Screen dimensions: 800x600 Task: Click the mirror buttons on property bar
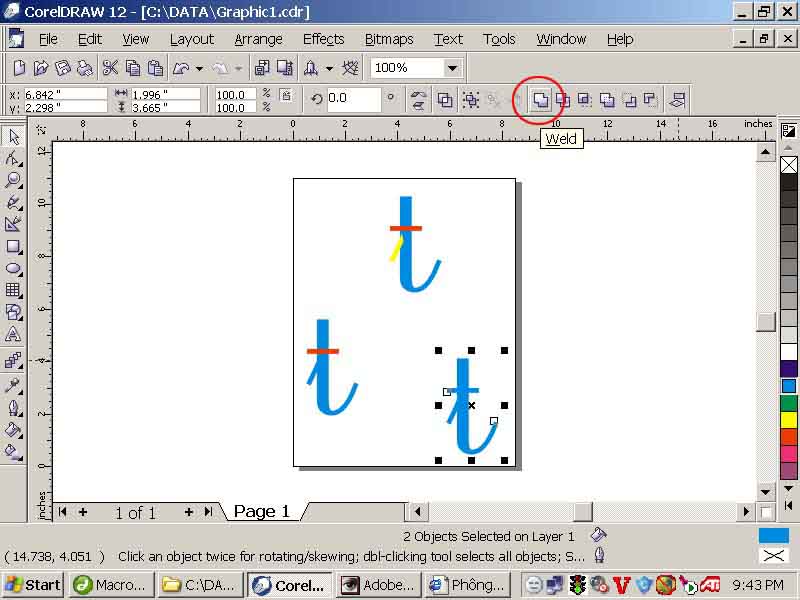tap(418, 99)
